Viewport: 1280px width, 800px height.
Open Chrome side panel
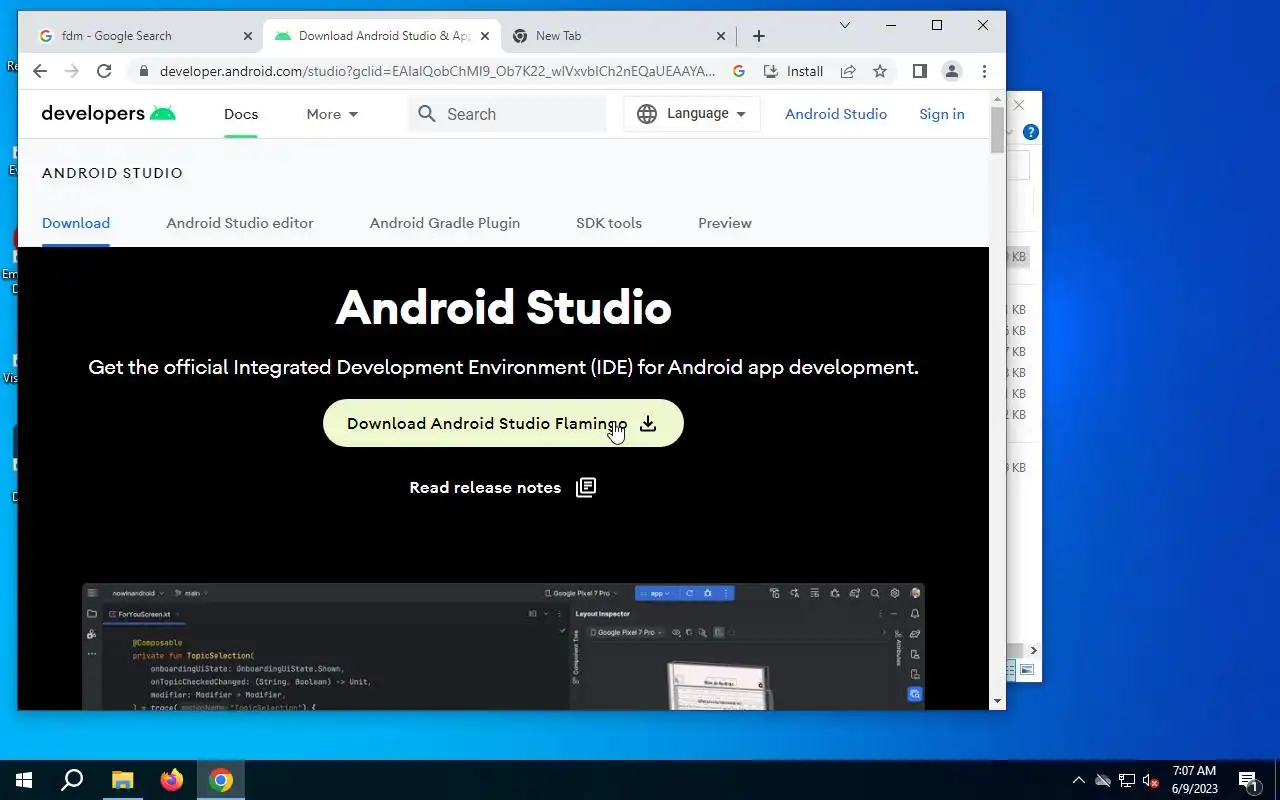click(x=920, y=71)
